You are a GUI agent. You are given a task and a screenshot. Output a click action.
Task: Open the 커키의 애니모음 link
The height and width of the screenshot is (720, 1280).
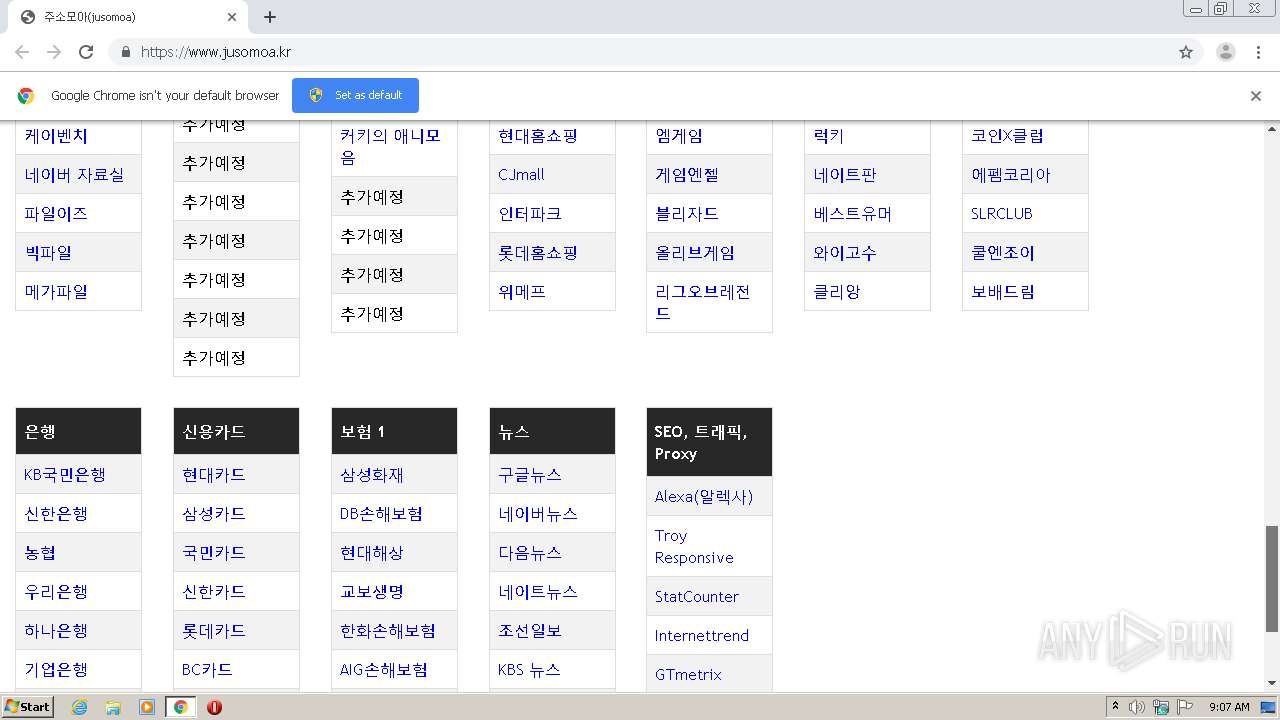tap(390, 147)
